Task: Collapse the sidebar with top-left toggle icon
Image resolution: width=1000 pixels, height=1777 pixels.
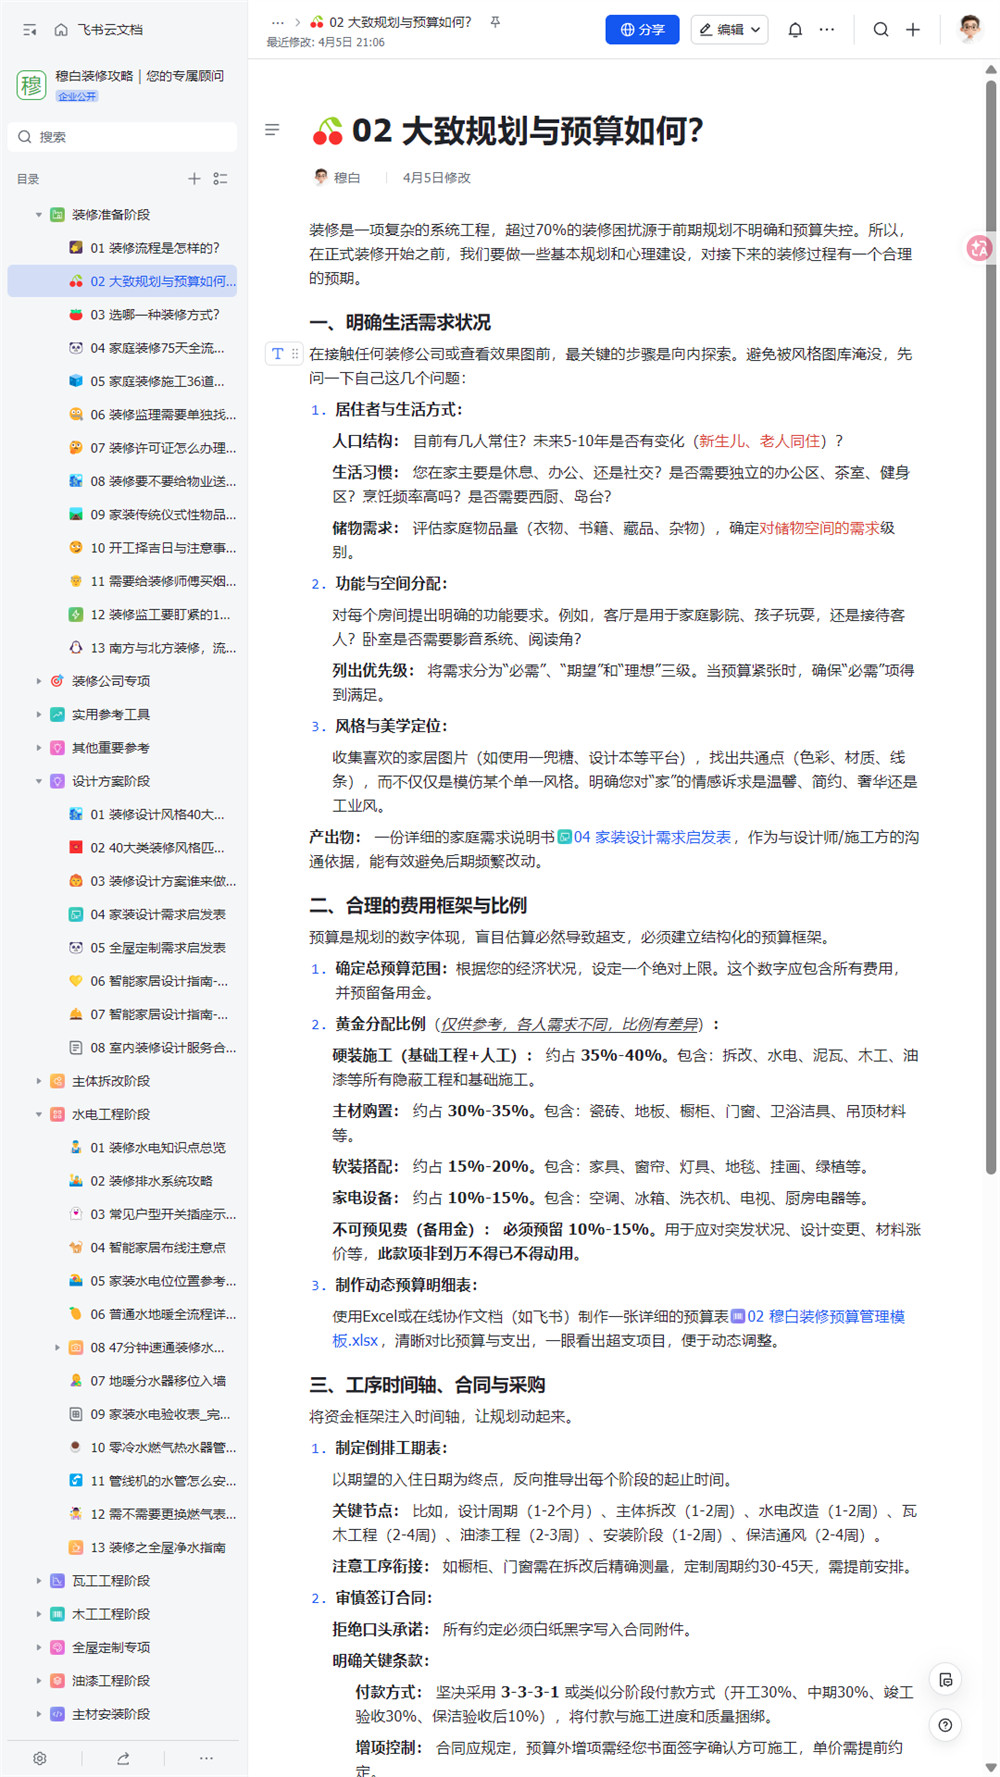Action: coord(30,30)
